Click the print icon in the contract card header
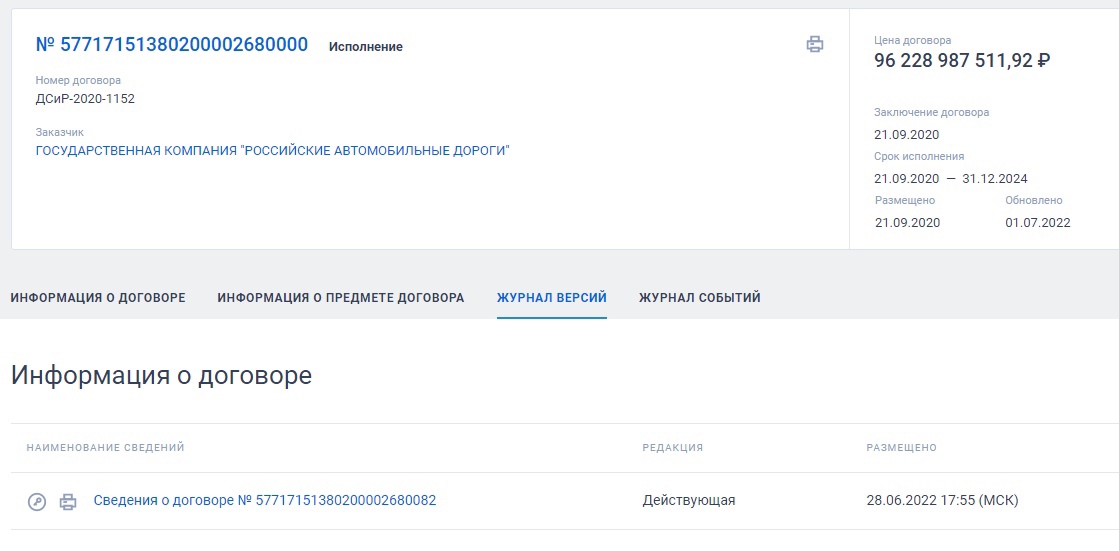Image resolution: width=1119 pixels, height=551 pixels. pyautogui.click(x=814, y=44)
